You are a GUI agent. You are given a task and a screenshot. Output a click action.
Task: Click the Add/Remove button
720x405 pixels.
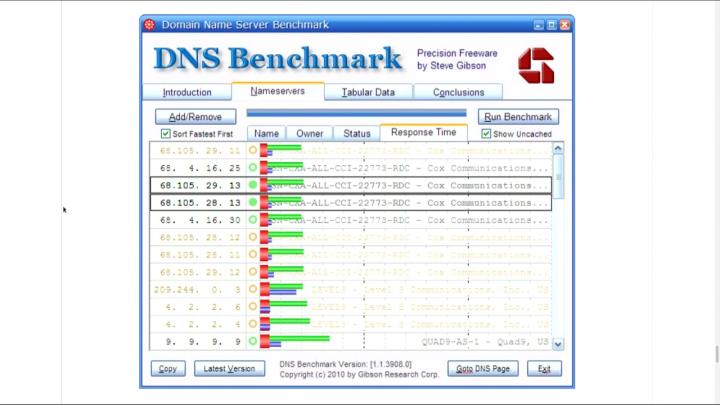tap(196, 117)
